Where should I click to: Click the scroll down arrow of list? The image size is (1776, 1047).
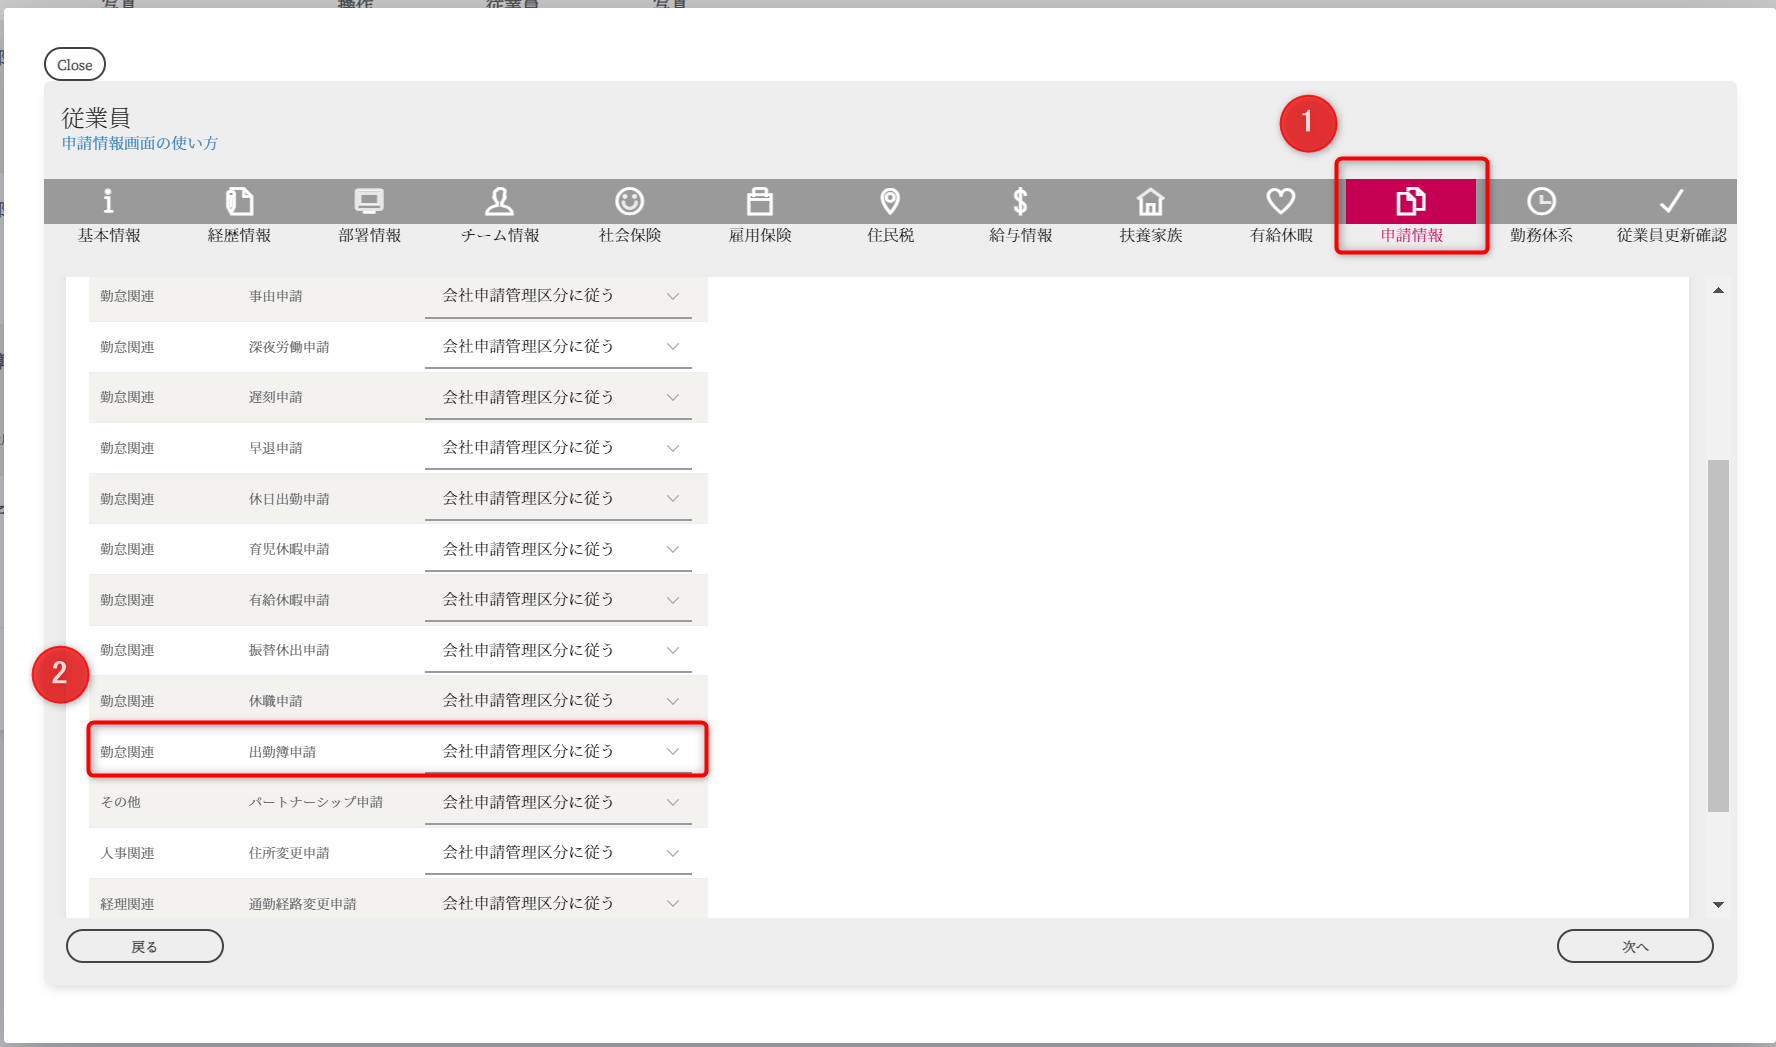pos(1718,904)
